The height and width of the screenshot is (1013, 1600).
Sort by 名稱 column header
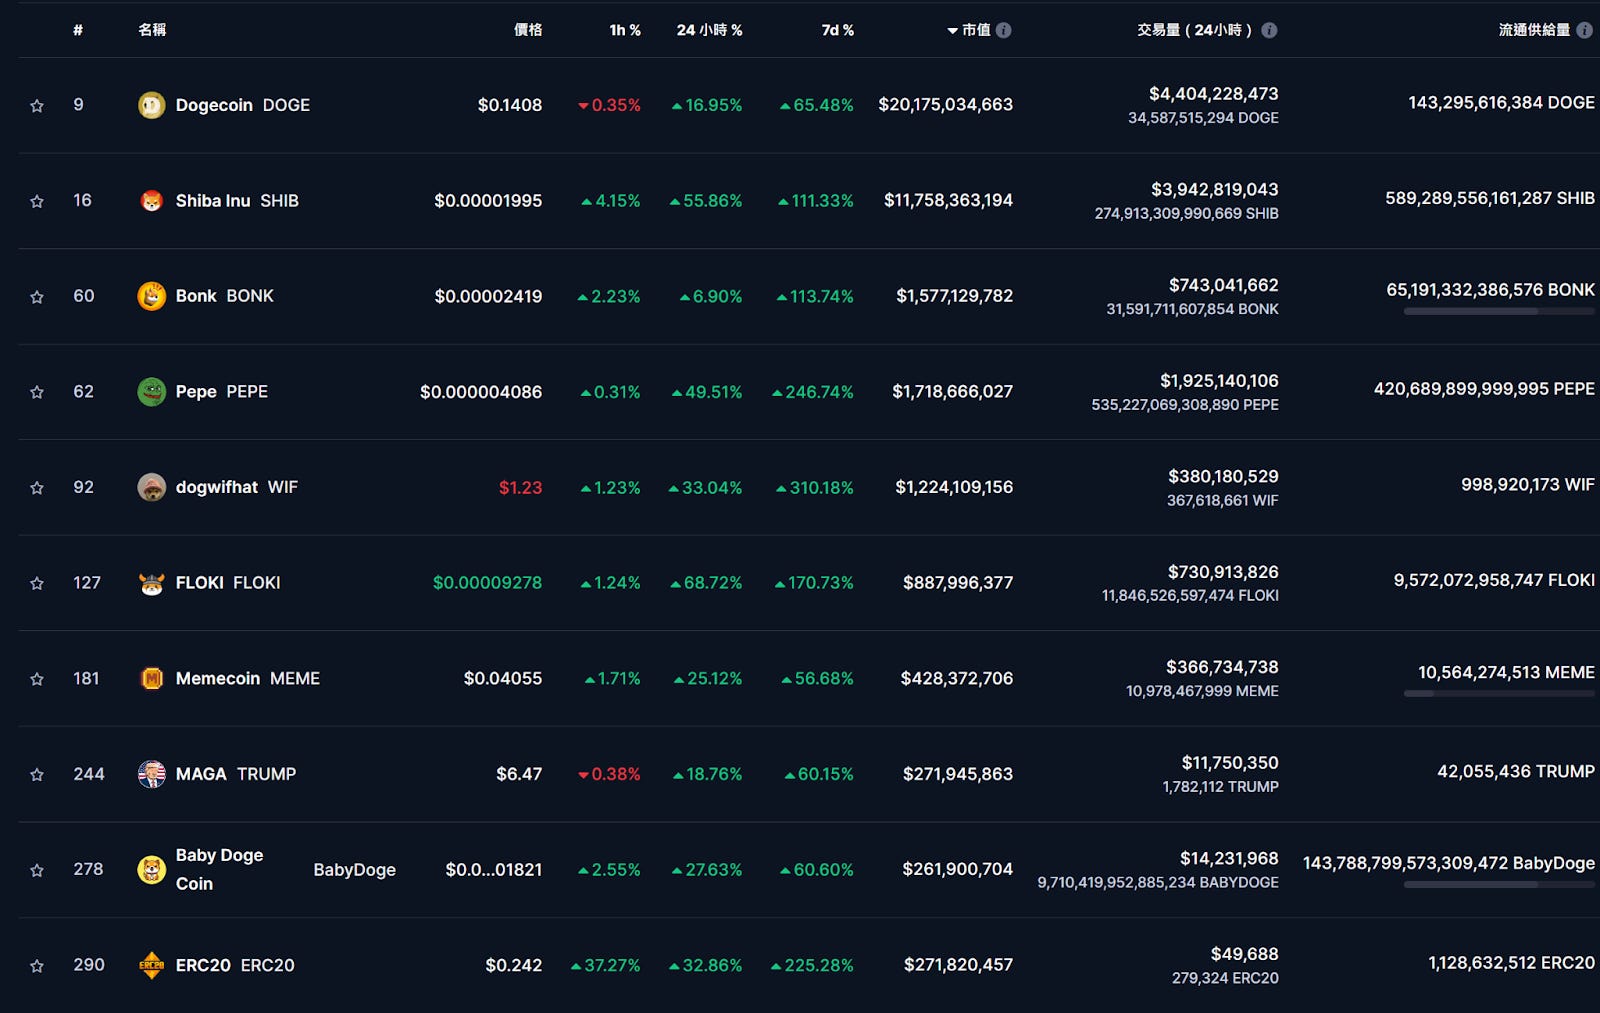click(x=152, y=30)
